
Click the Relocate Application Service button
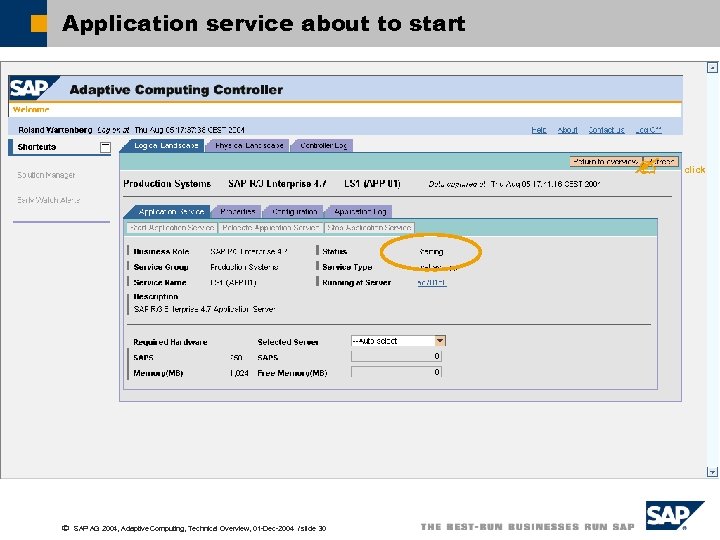[x=270, y=228]
